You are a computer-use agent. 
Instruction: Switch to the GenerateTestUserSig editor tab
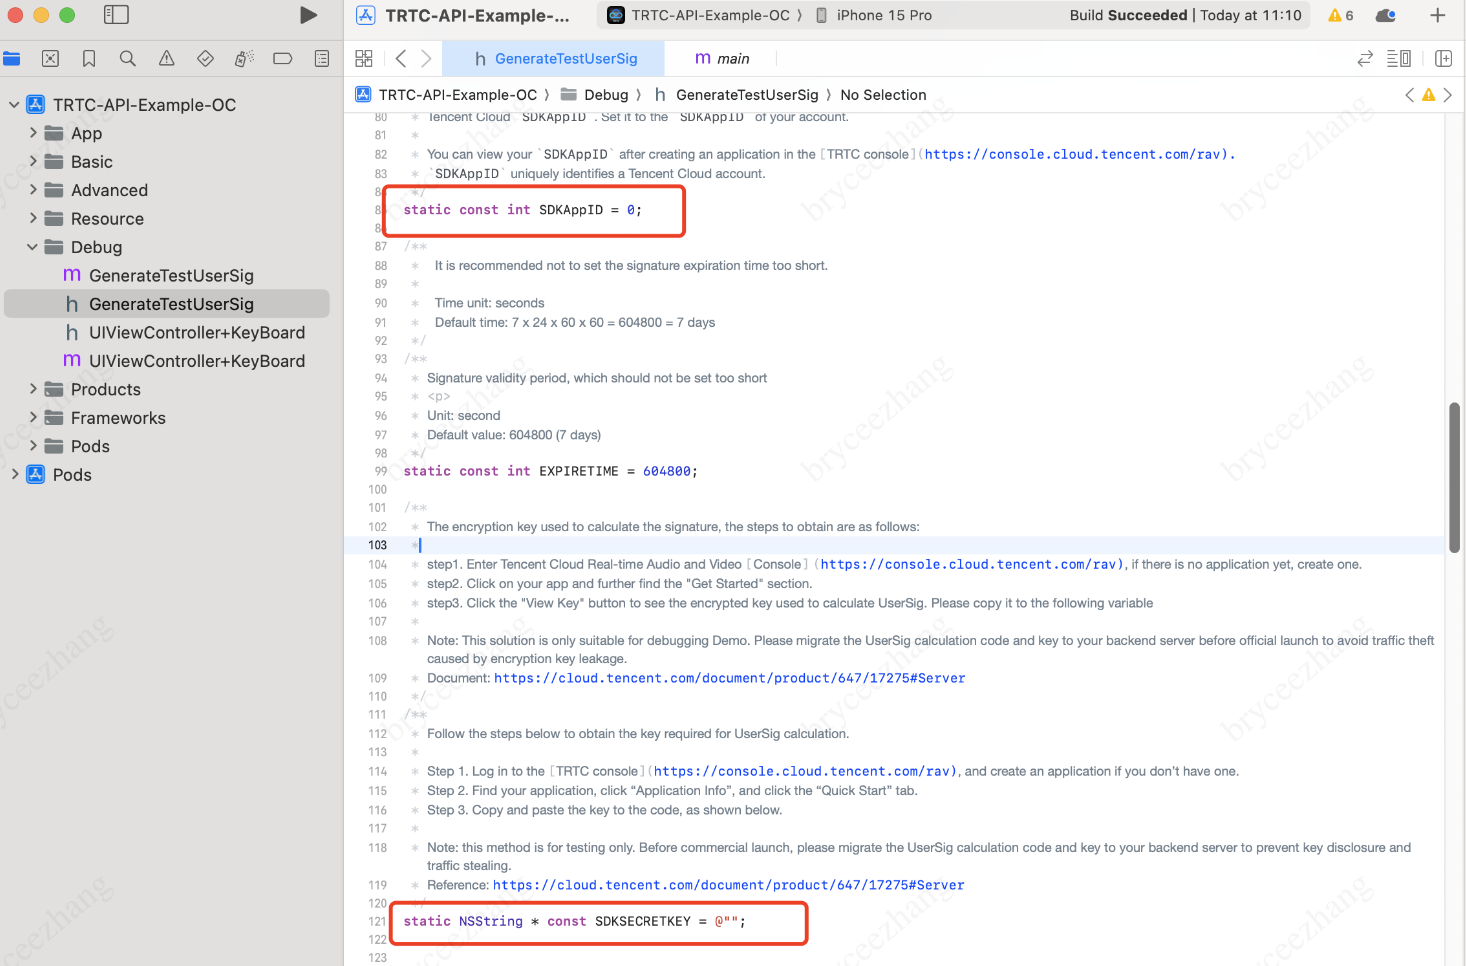click(554, 59)
